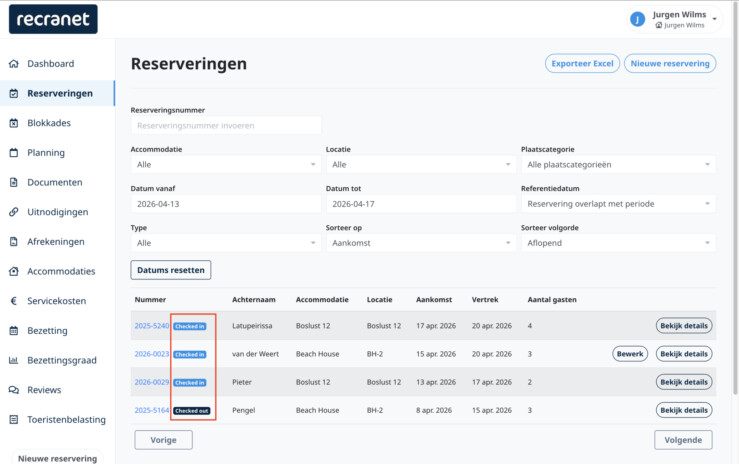Viewport: 739px width, 464px height.
Task: Click the Nummer column header
Action: coord(150,300)
